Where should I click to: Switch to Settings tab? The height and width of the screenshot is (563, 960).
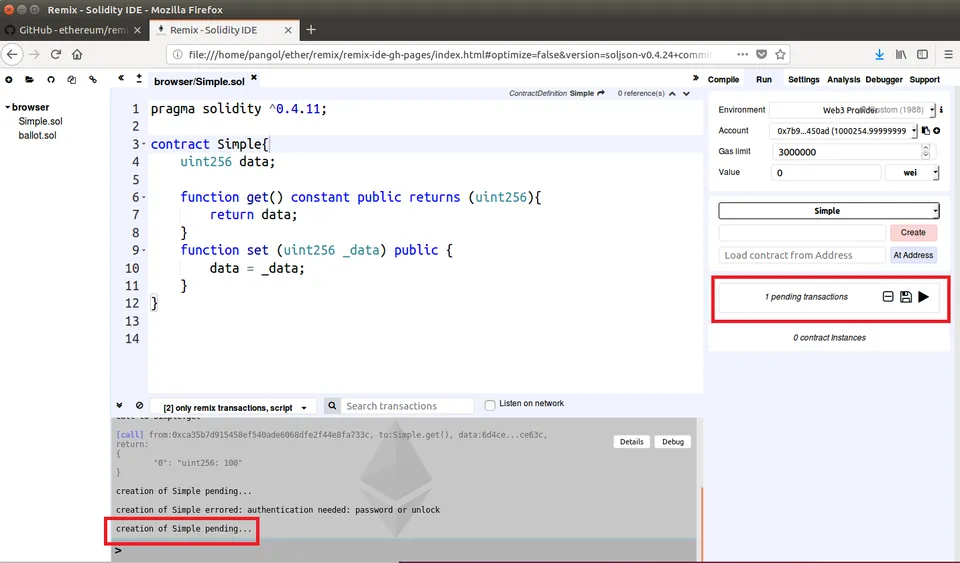(803, 80)
